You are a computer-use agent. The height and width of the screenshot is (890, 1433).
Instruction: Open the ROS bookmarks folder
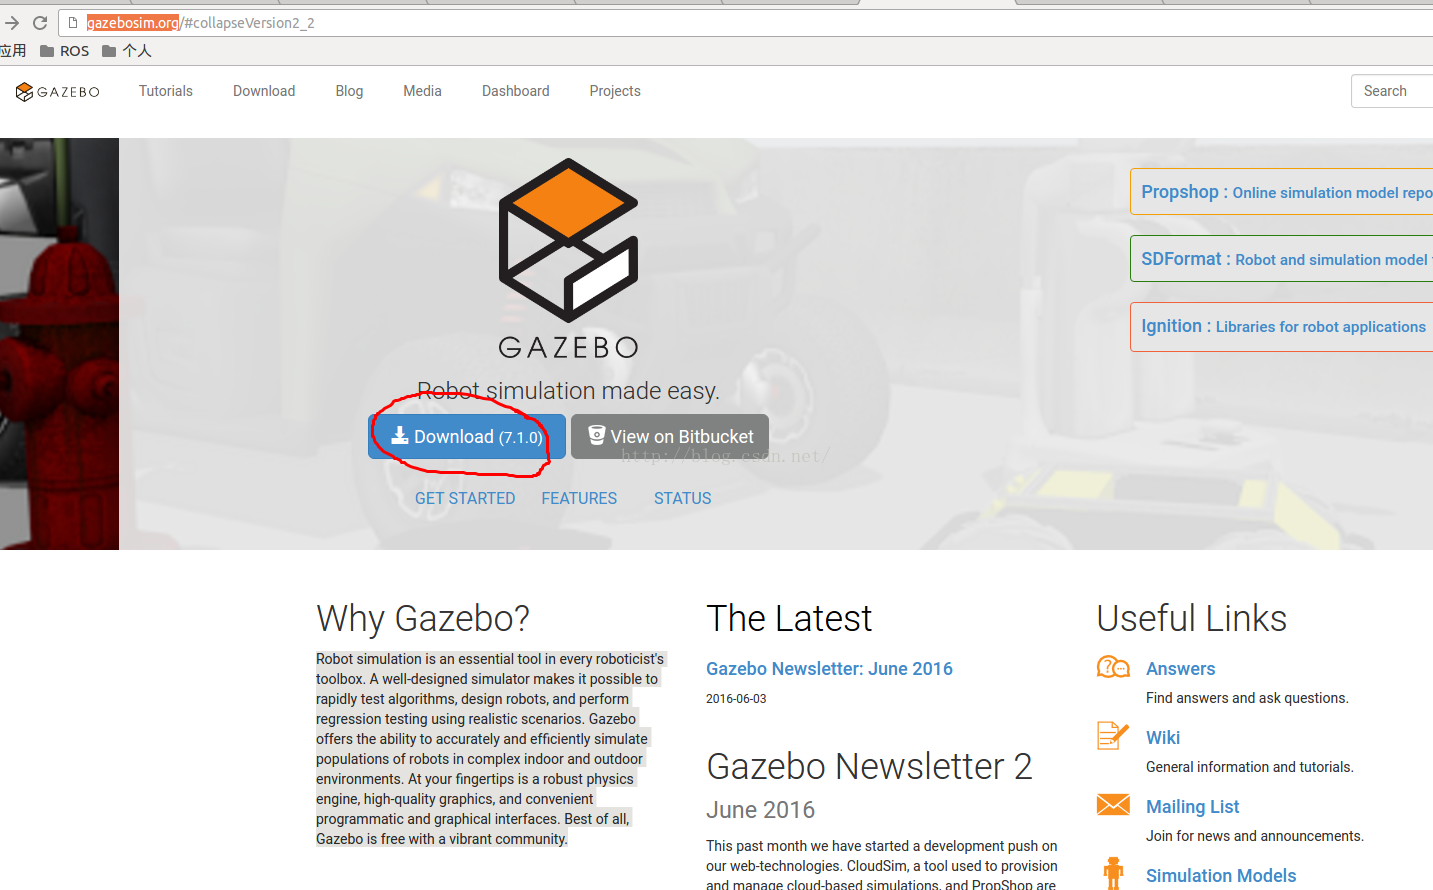pos(64,51)
